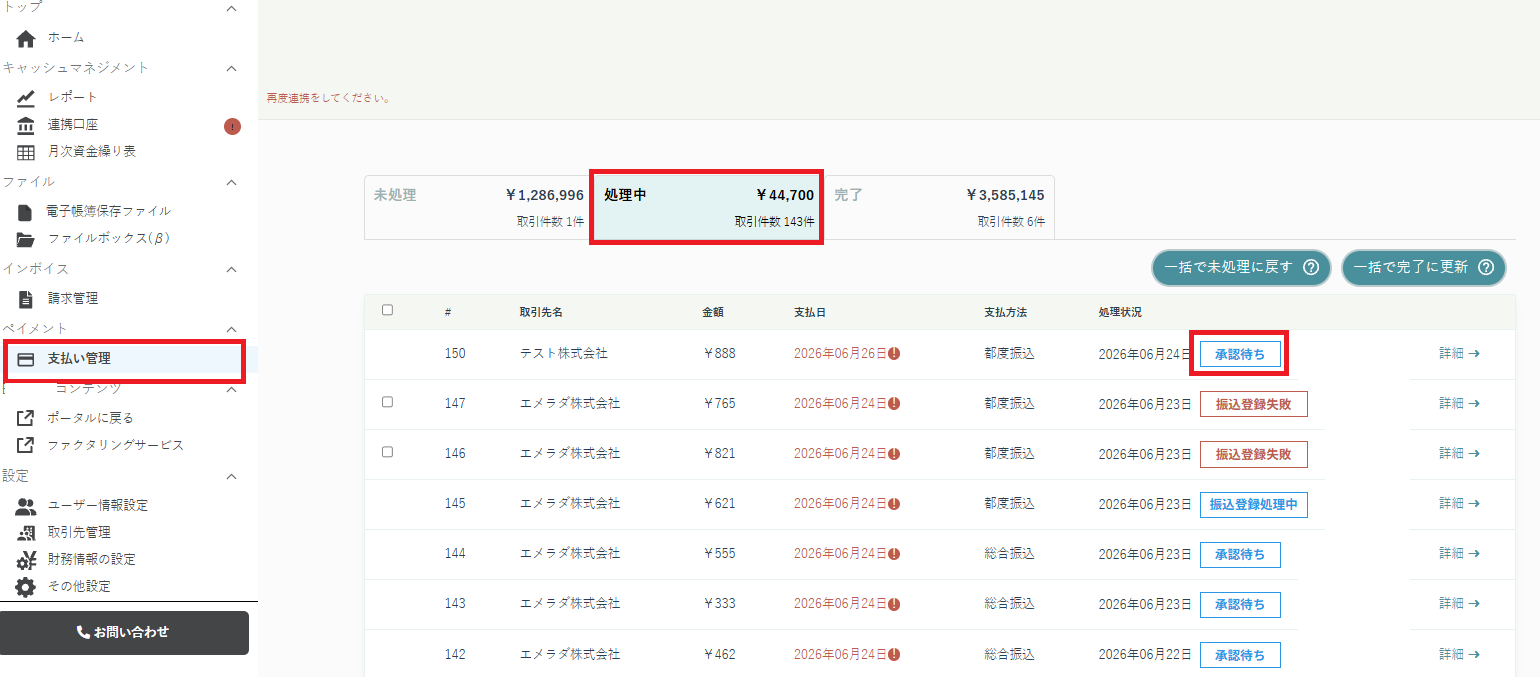Click テスト株式会社 in row 150
1540x677 pixels.
click(x=564, y=354)
